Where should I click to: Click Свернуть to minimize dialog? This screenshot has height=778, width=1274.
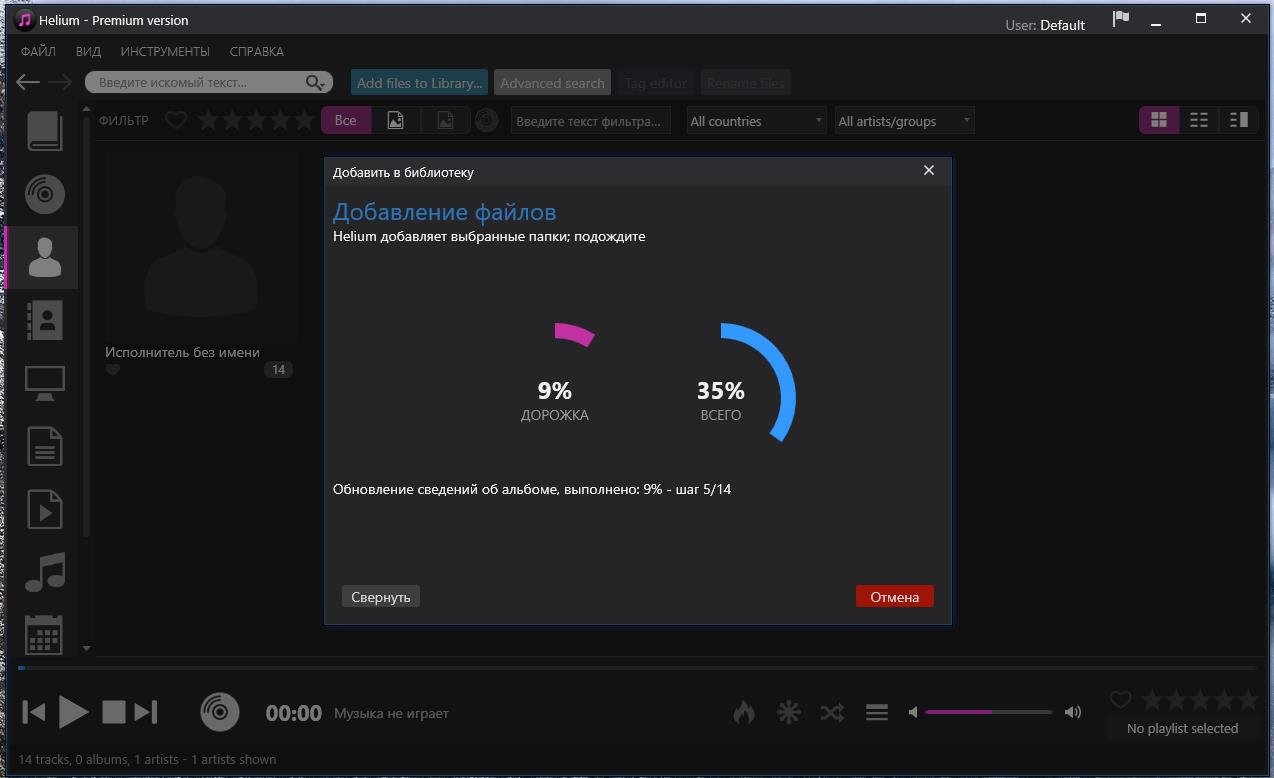point(381,596)
